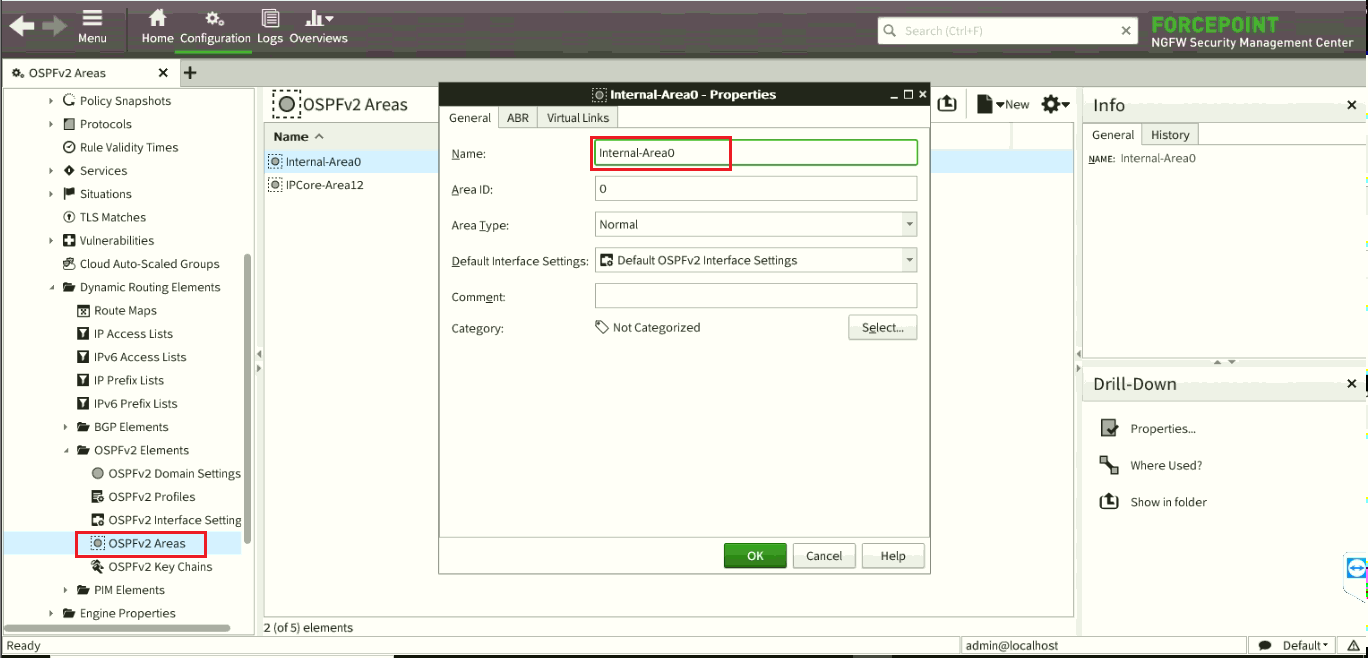
Task: Open the hamburger Menu
Action: (x=92, y=27)
